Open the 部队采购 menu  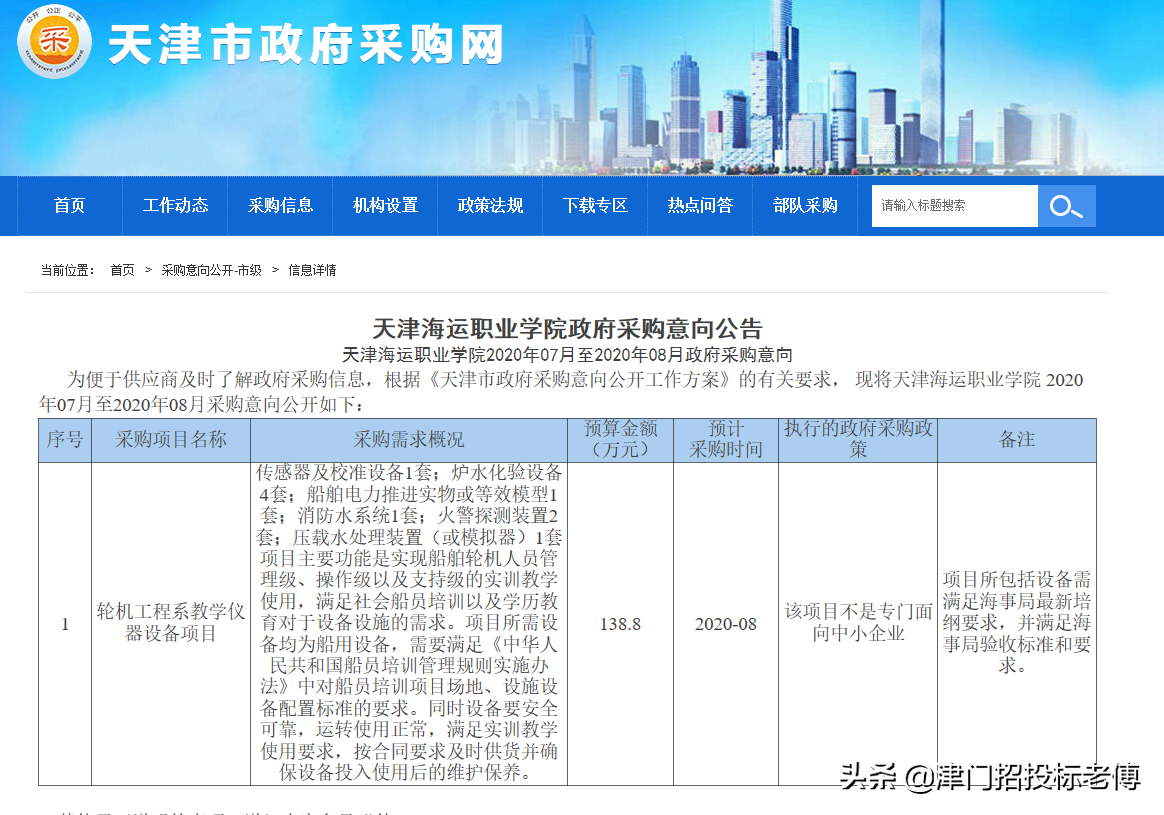pos(805,205)
